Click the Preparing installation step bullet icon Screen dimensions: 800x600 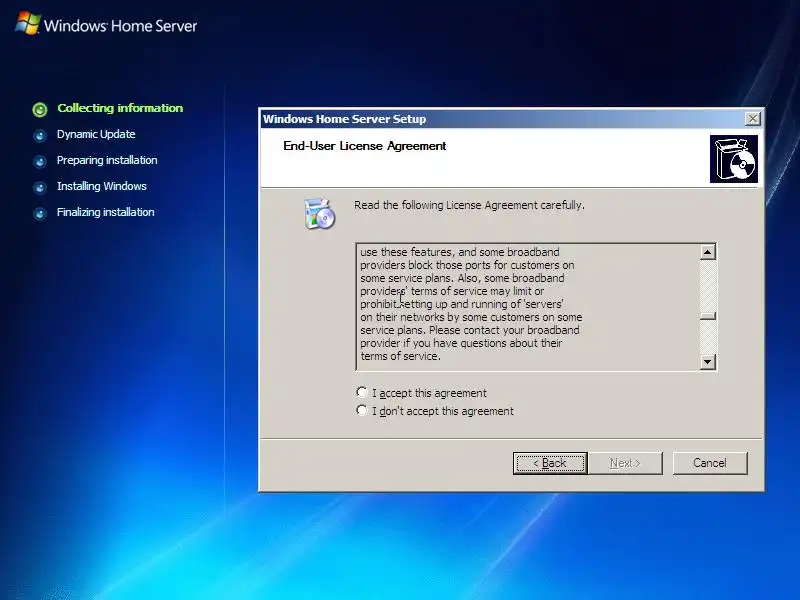click(x=40, y=161)
